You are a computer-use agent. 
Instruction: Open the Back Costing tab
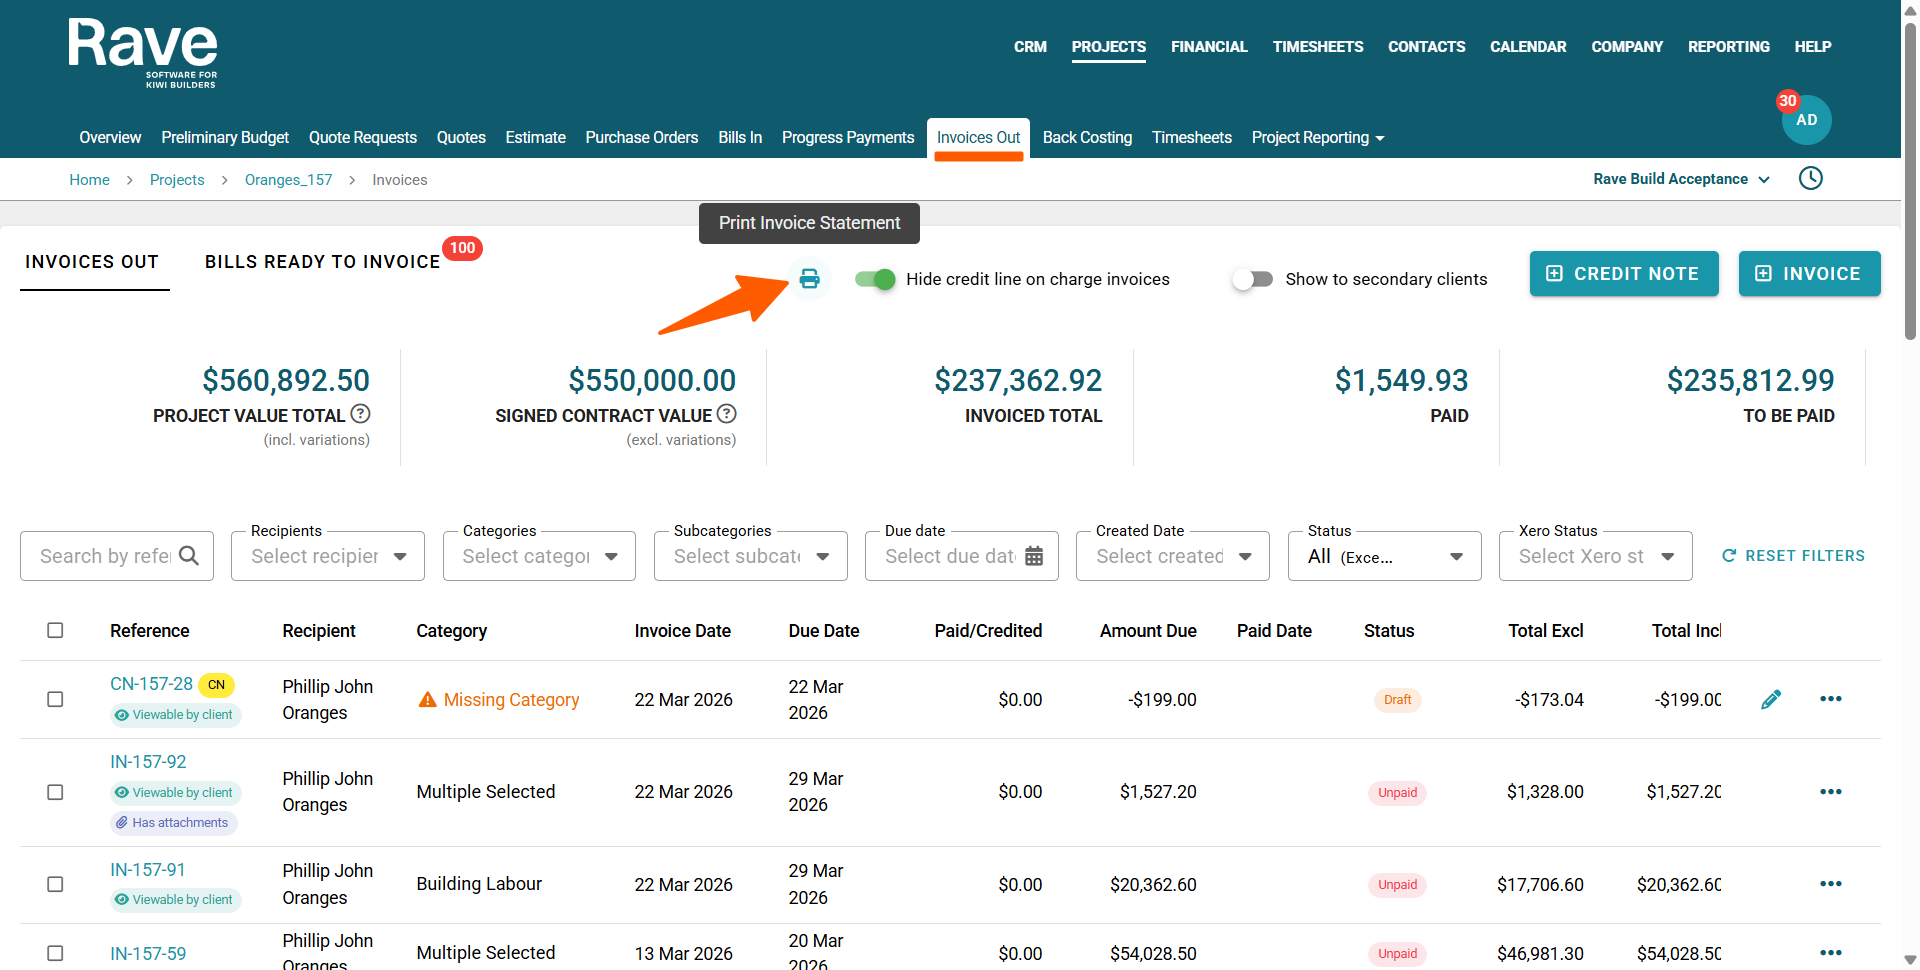point(1087,138)
